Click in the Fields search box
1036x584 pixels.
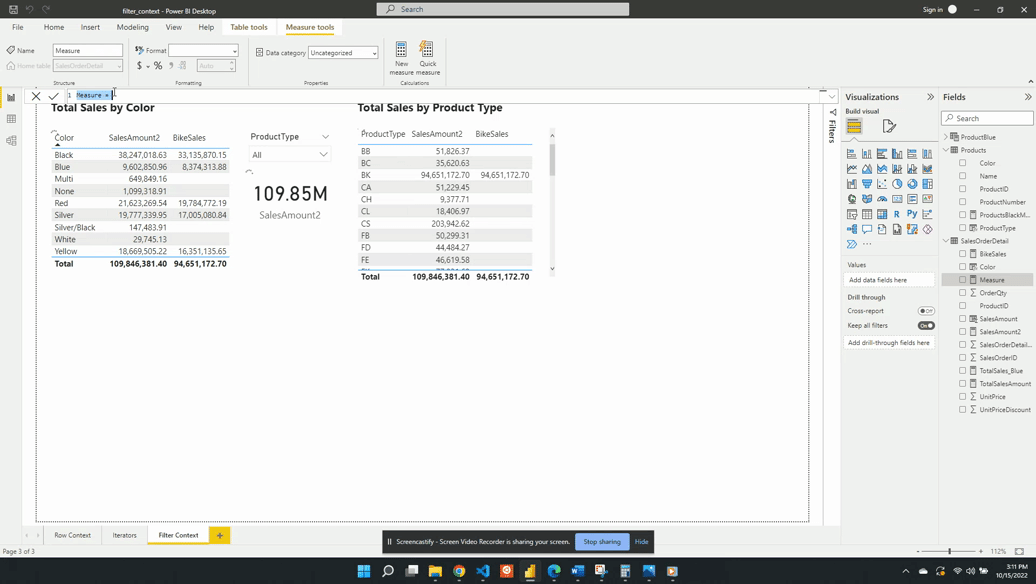[x=992, y=118]
